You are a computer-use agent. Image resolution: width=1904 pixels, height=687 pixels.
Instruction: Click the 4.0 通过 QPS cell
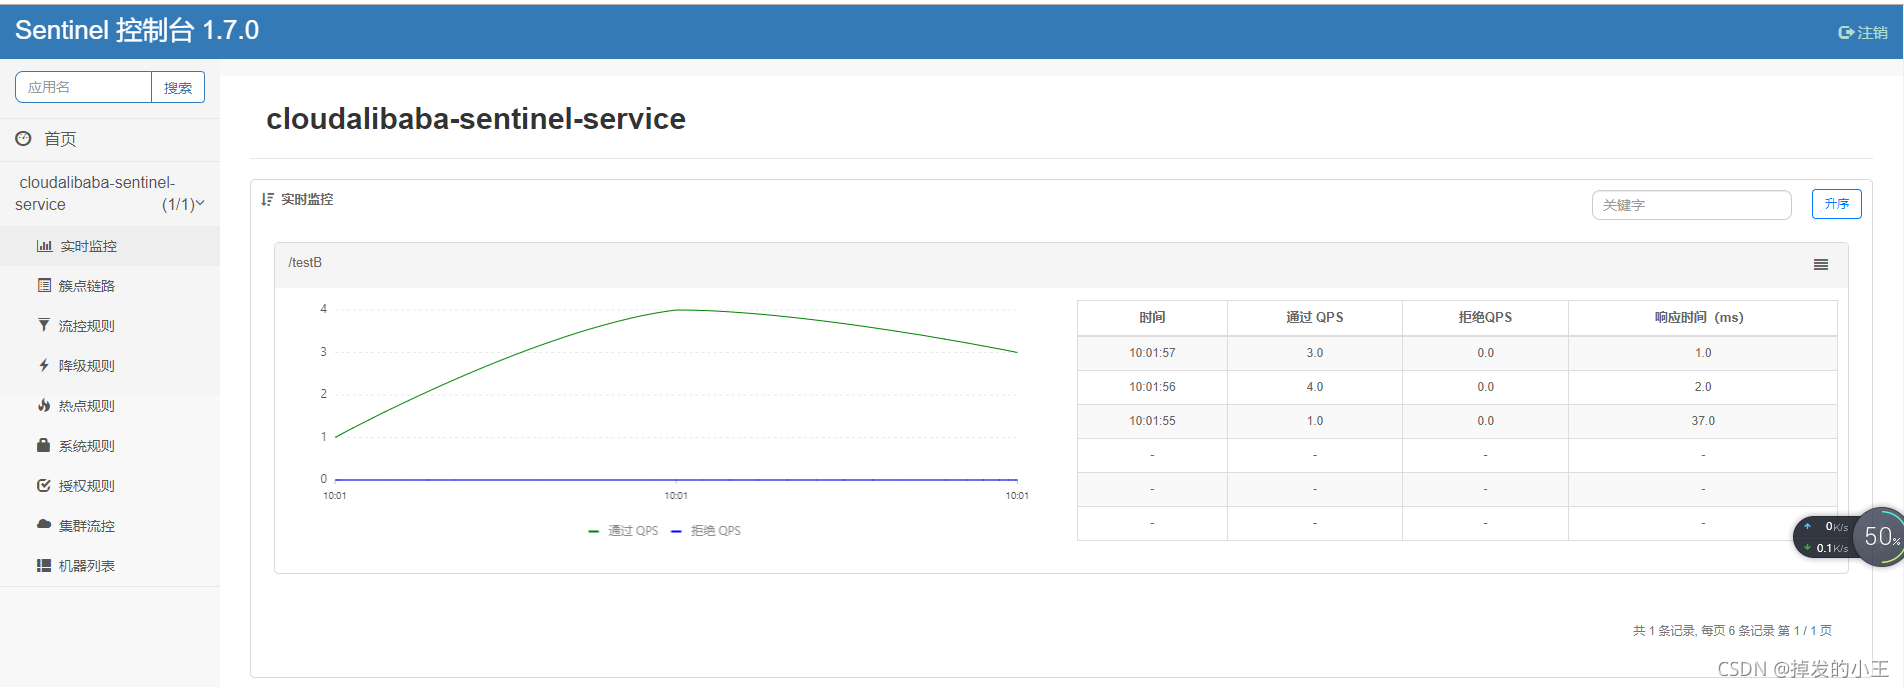pyautogui.click(x=1315, y=387)
